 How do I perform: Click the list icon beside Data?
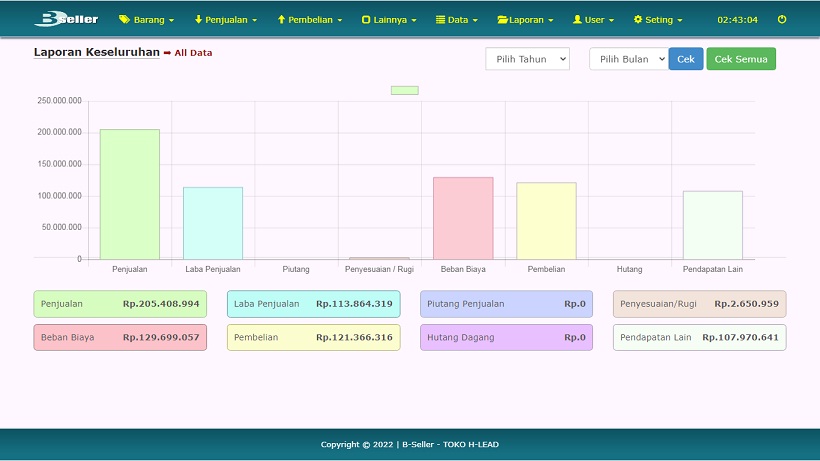[441, 19]
